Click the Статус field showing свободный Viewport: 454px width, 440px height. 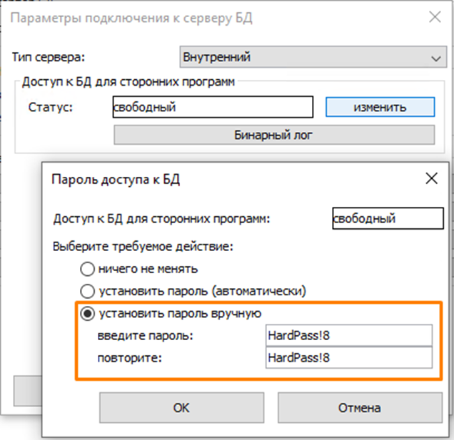(213, 107)
